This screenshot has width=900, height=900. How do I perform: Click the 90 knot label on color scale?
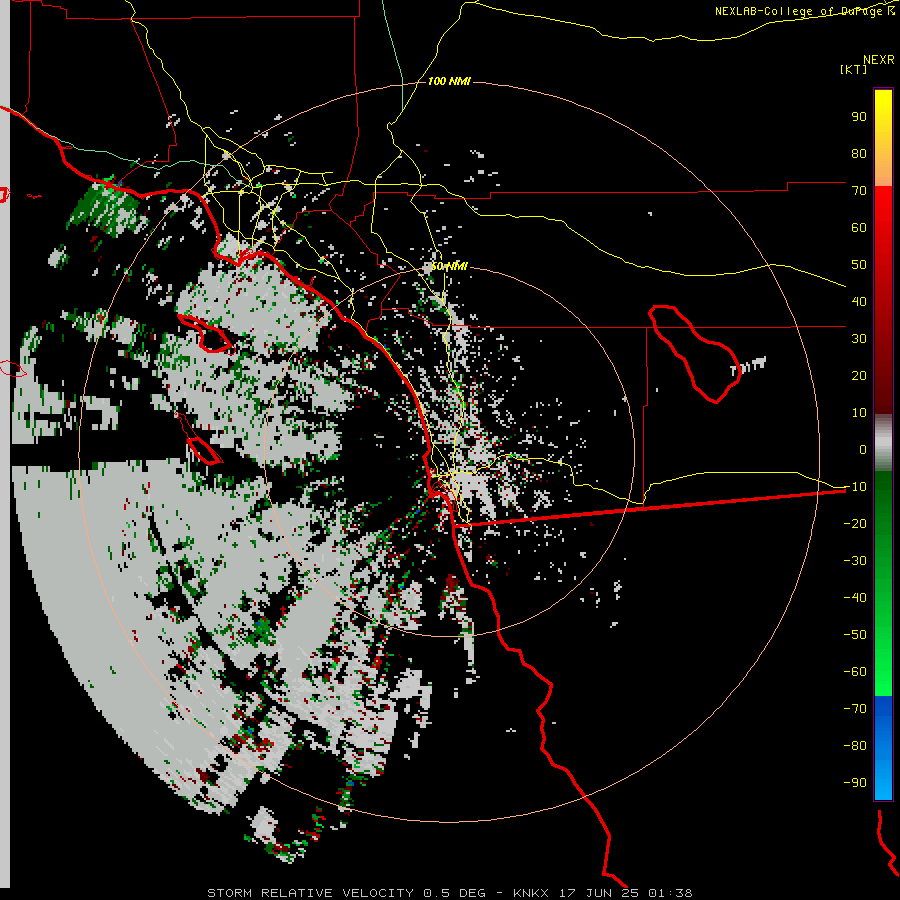click(859, 117)
